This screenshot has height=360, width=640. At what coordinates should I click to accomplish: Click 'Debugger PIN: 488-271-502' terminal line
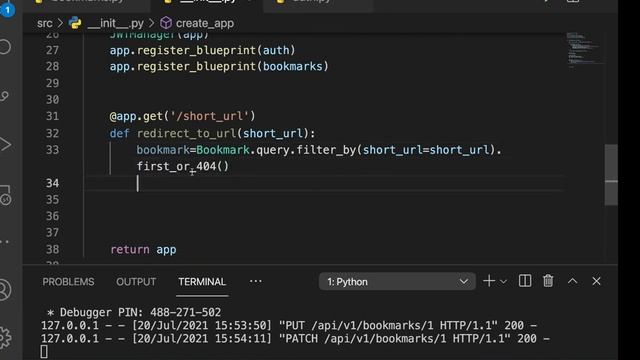[x=134, y=312]
